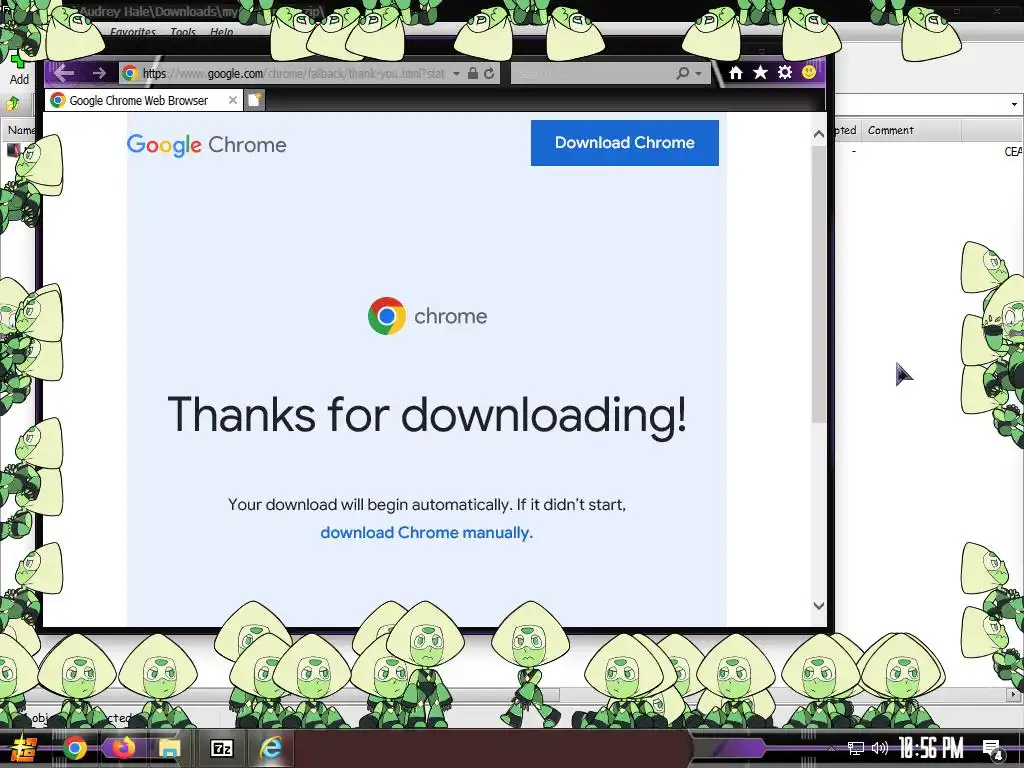
Task: Launch Google Chrome from the taskbar
Action: [75, 748]
